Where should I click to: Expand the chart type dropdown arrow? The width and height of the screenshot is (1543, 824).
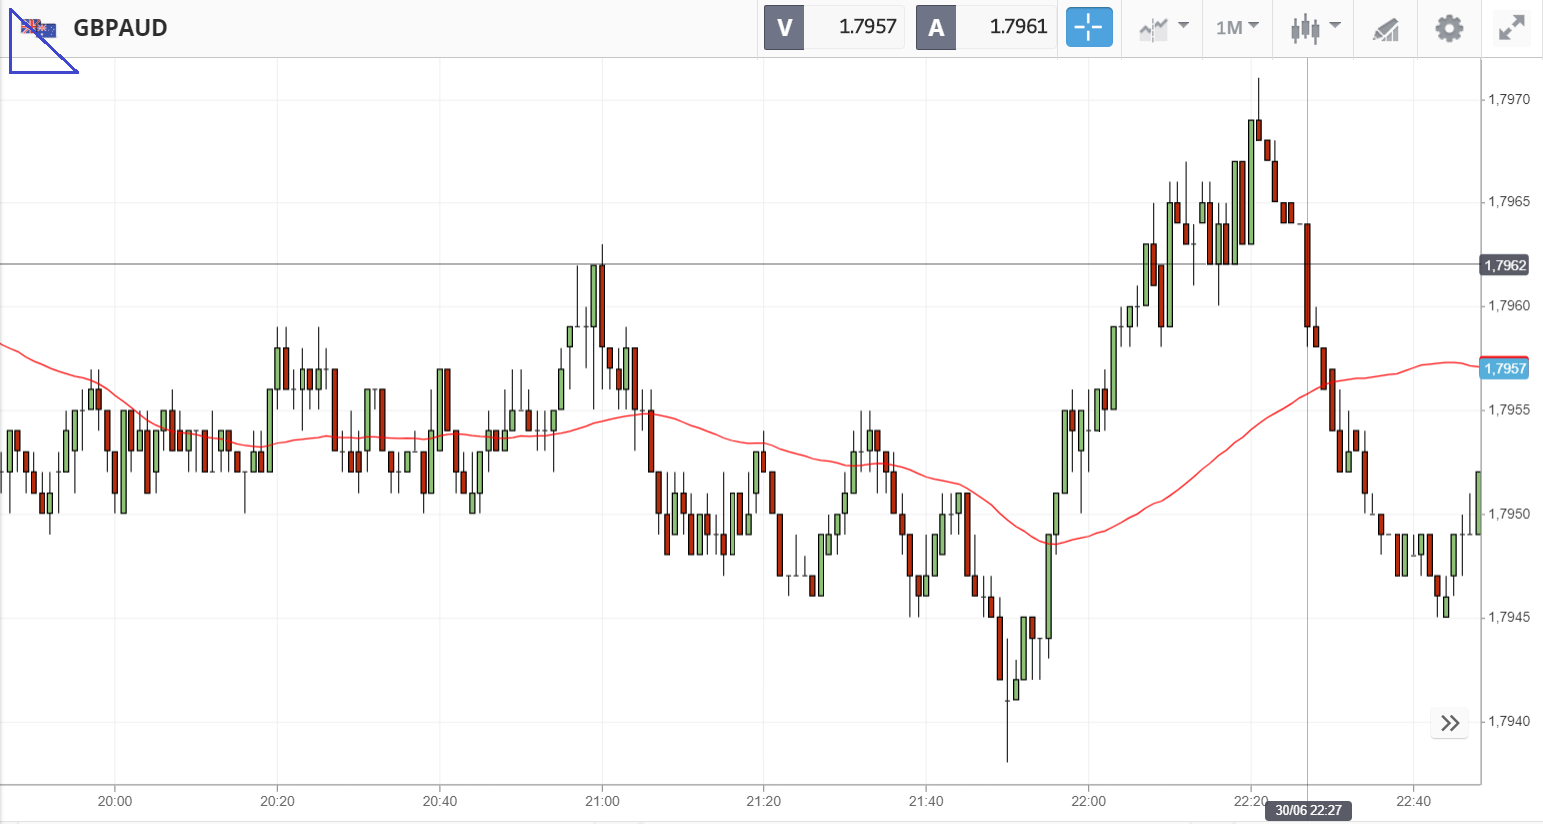1335,26
